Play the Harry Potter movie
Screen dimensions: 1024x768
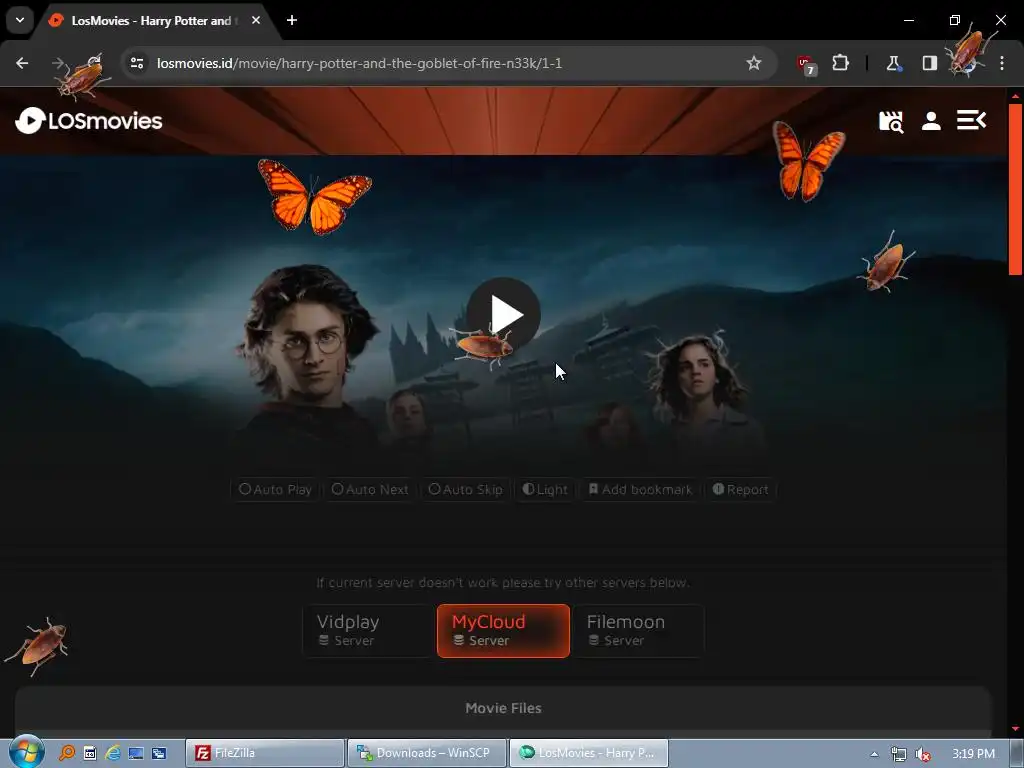click(x=504, y=314)
